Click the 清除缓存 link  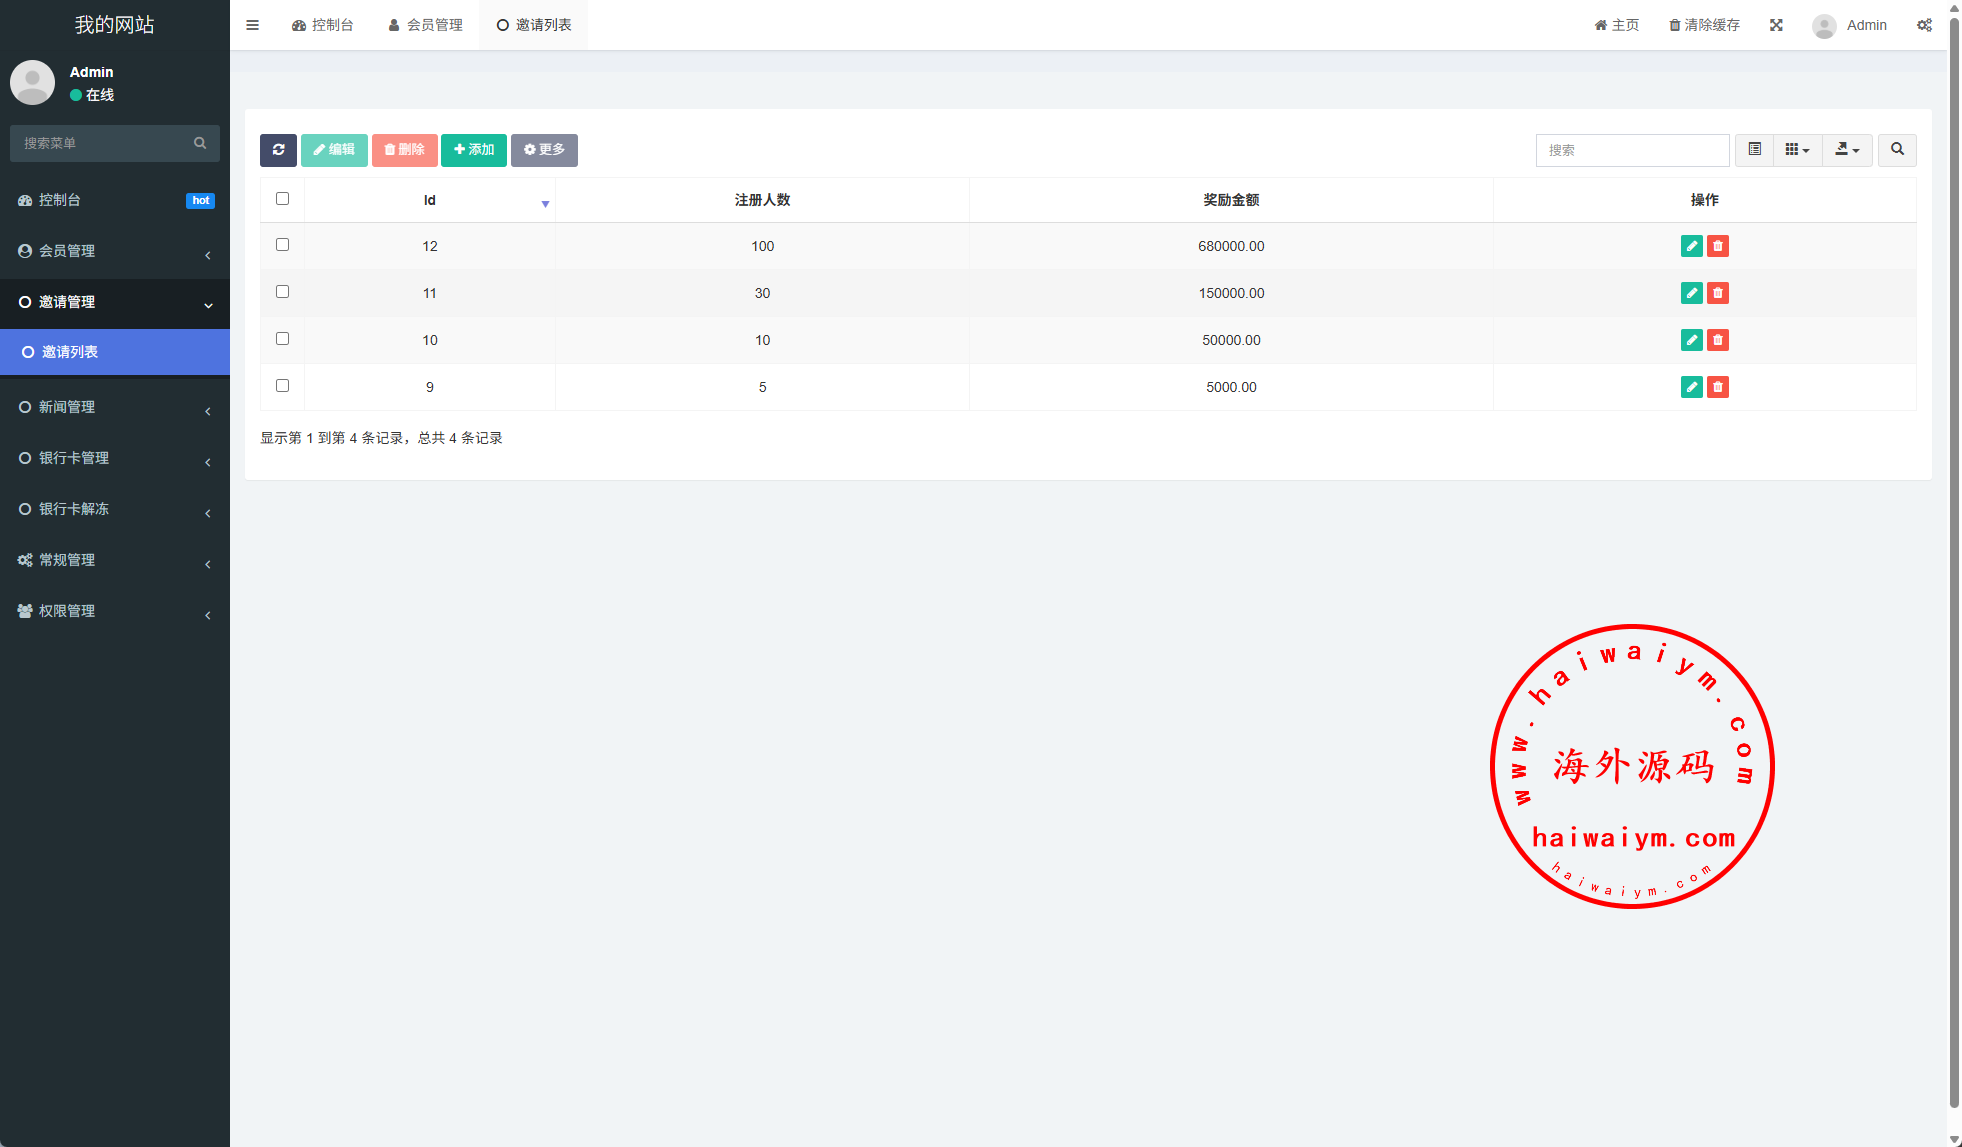pos(1704,25)
